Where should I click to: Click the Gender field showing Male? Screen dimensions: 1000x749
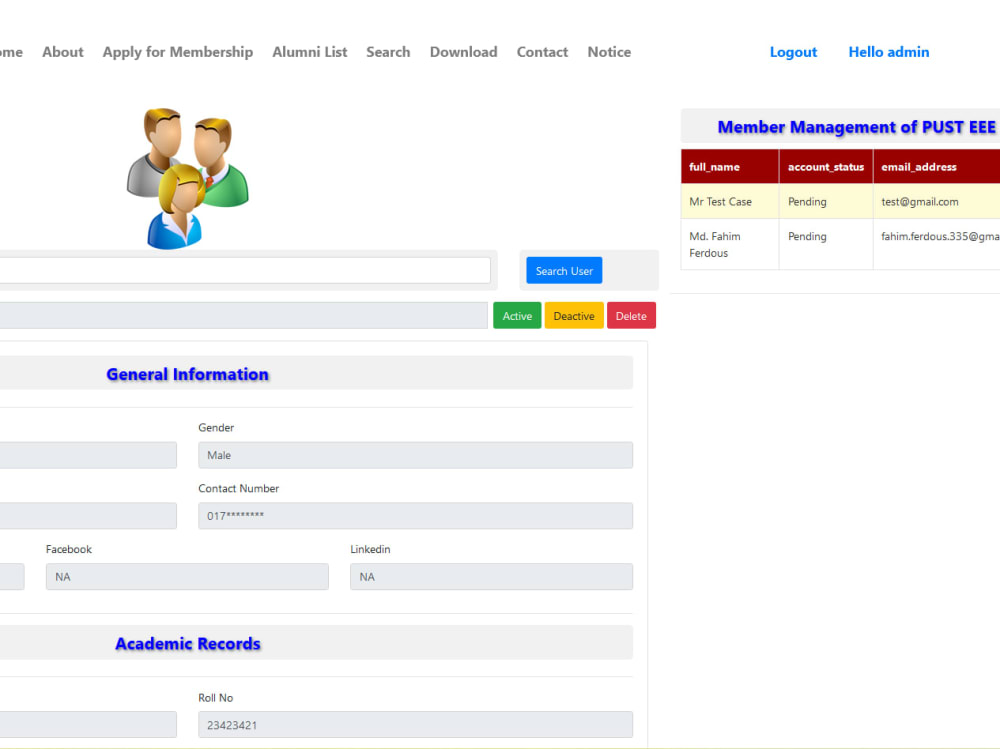pos(415,455)
